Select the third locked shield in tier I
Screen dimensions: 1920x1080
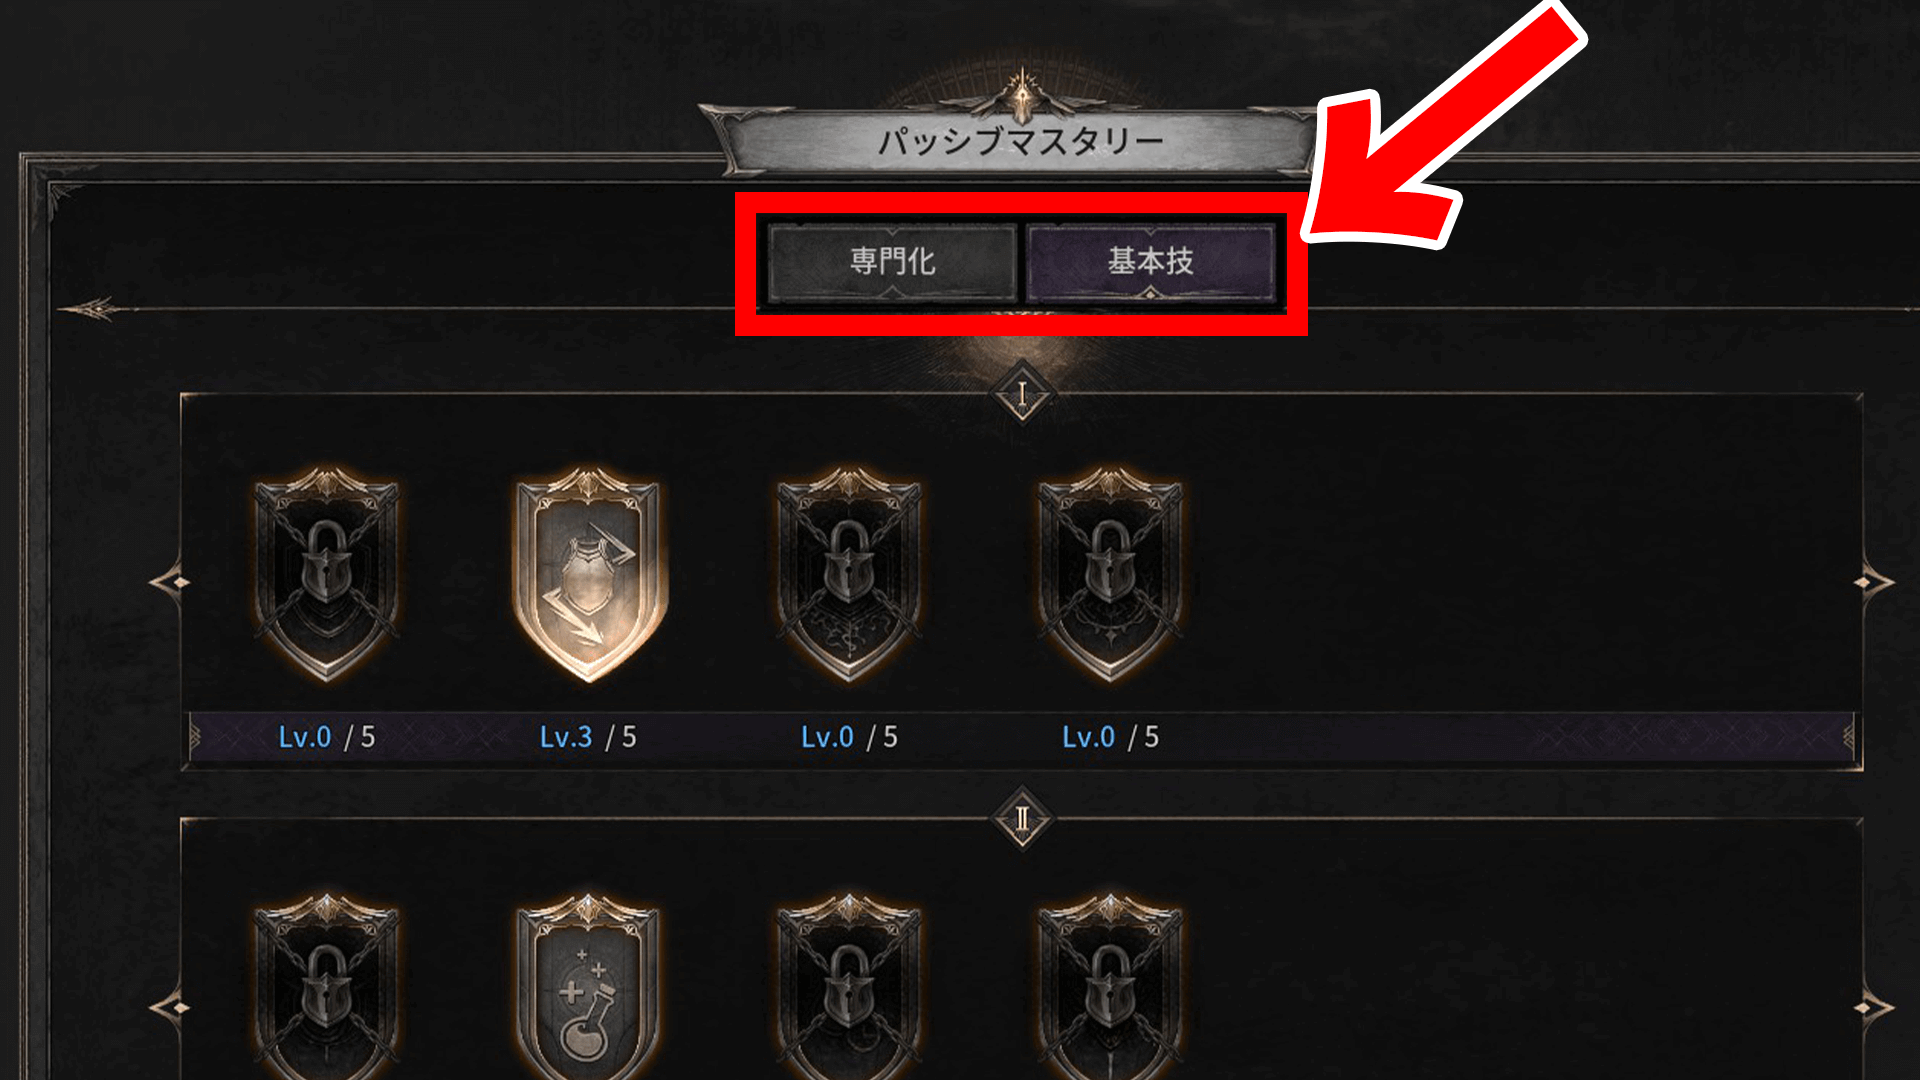point(849,575)
